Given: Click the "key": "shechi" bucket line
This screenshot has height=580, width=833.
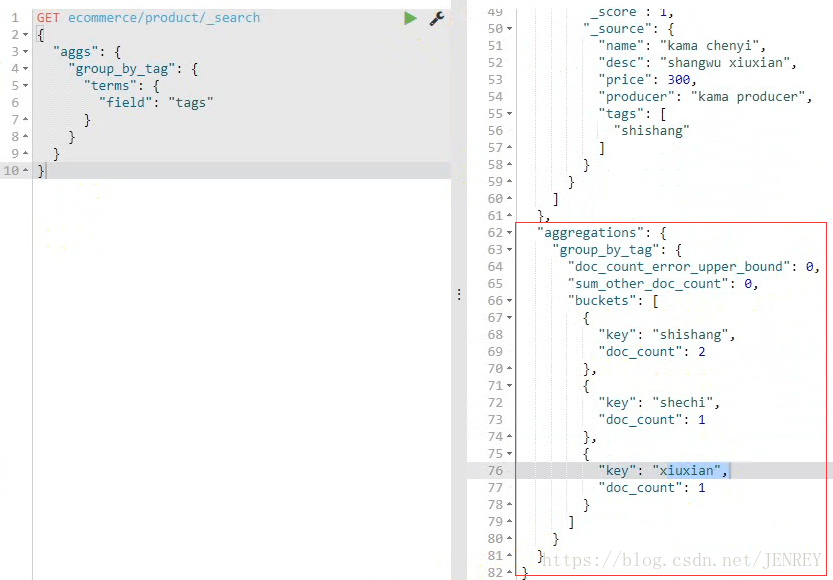Looking at the screenshot, I should 659,403.
